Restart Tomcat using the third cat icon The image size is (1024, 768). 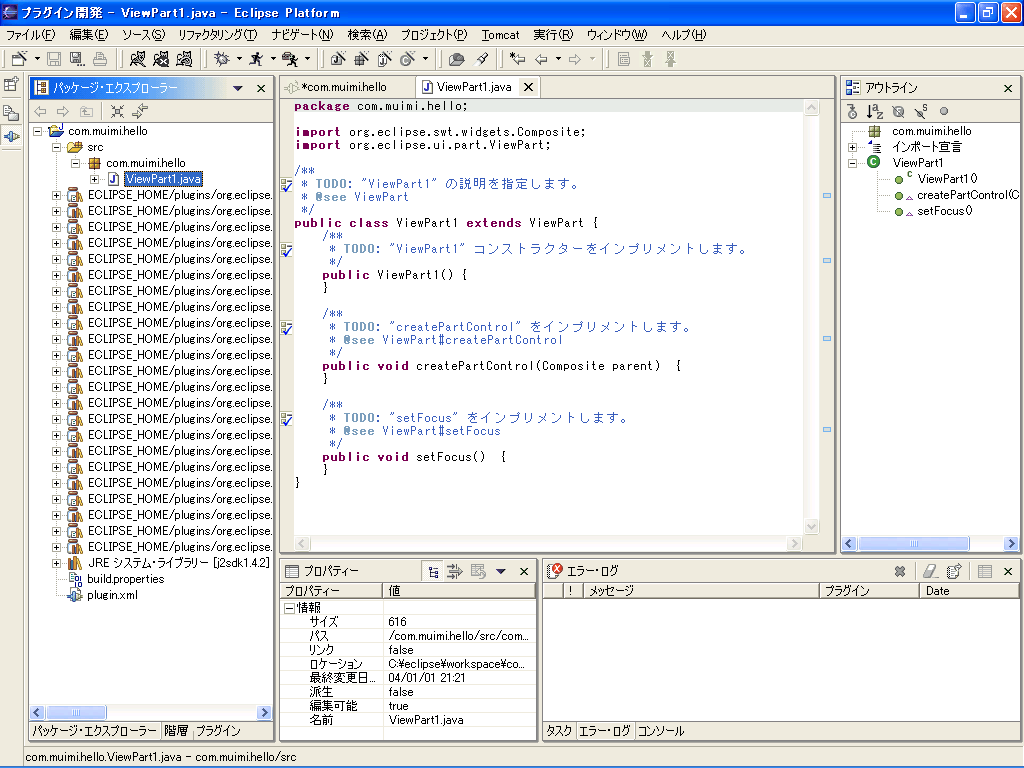coord(184,59)
